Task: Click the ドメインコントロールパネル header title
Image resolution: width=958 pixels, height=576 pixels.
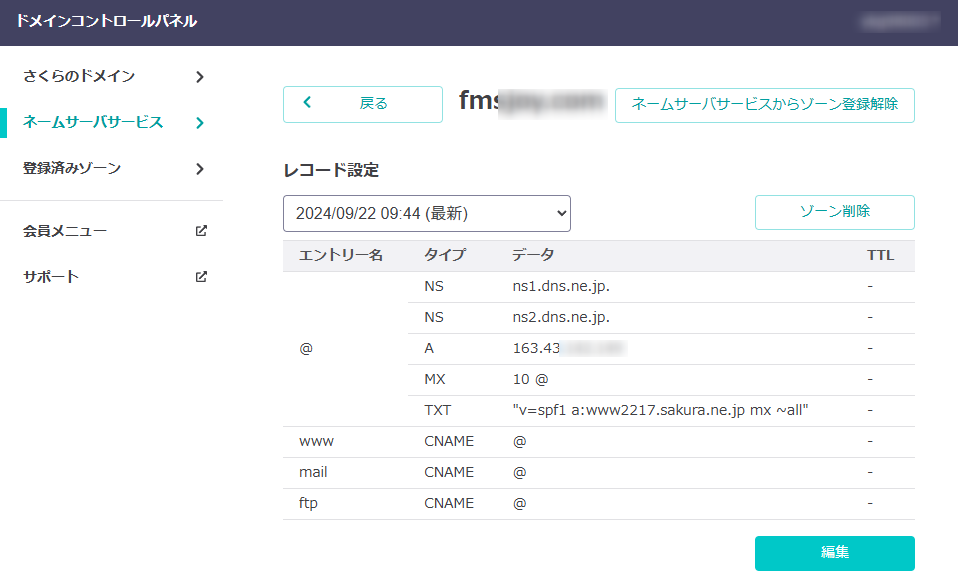Action: 106,21
